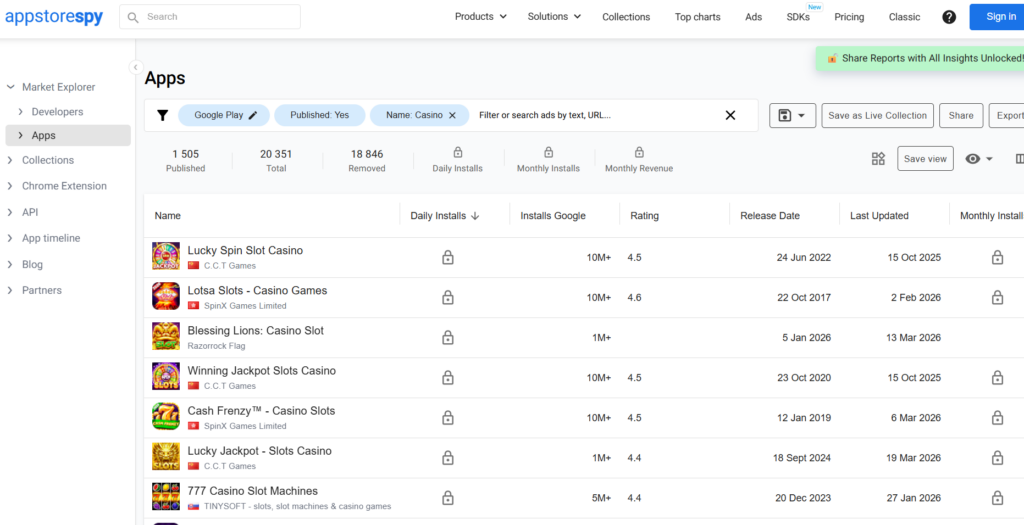Click the Lotsa Slots app icon
The height and width of the screenshot is (525, 1024).
pos(166,296)
